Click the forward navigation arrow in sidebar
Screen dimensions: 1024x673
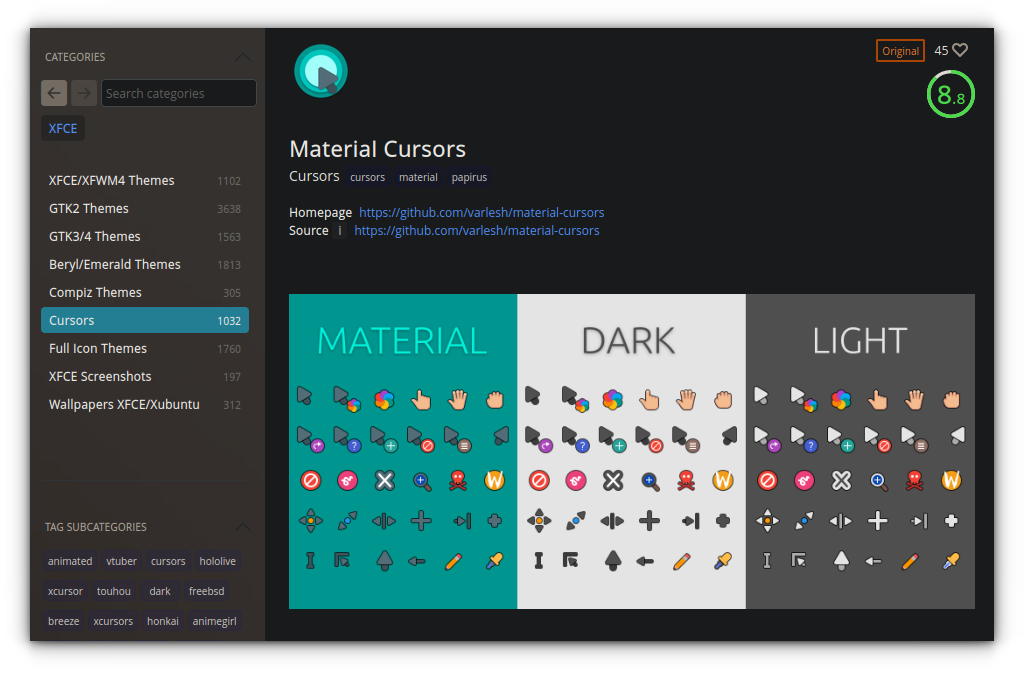pos(84,92)
